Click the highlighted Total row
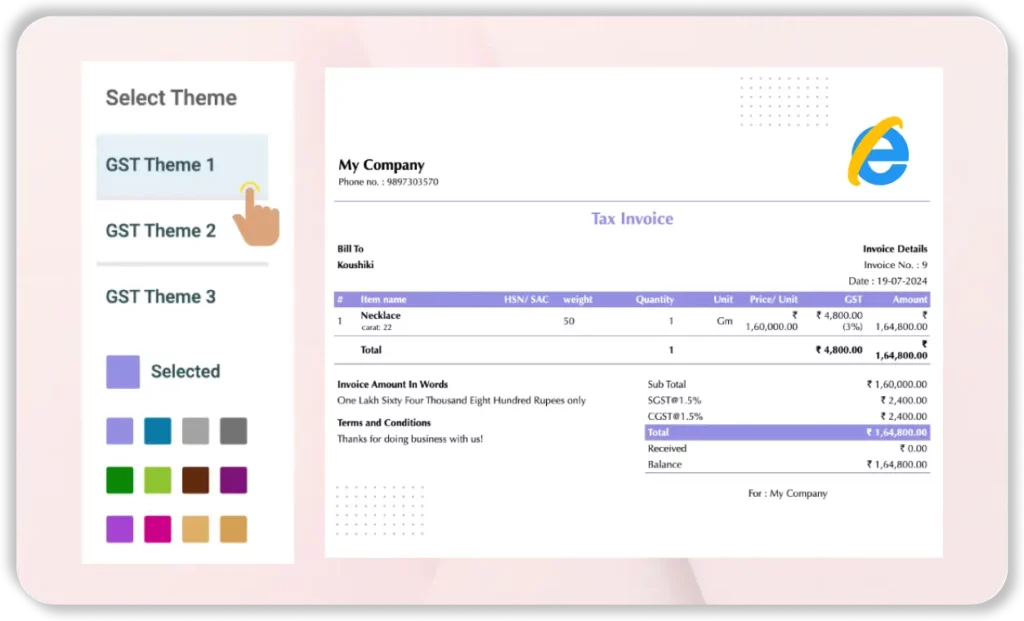This screenshot has height=621, width=1024. [x=787, y=432]
